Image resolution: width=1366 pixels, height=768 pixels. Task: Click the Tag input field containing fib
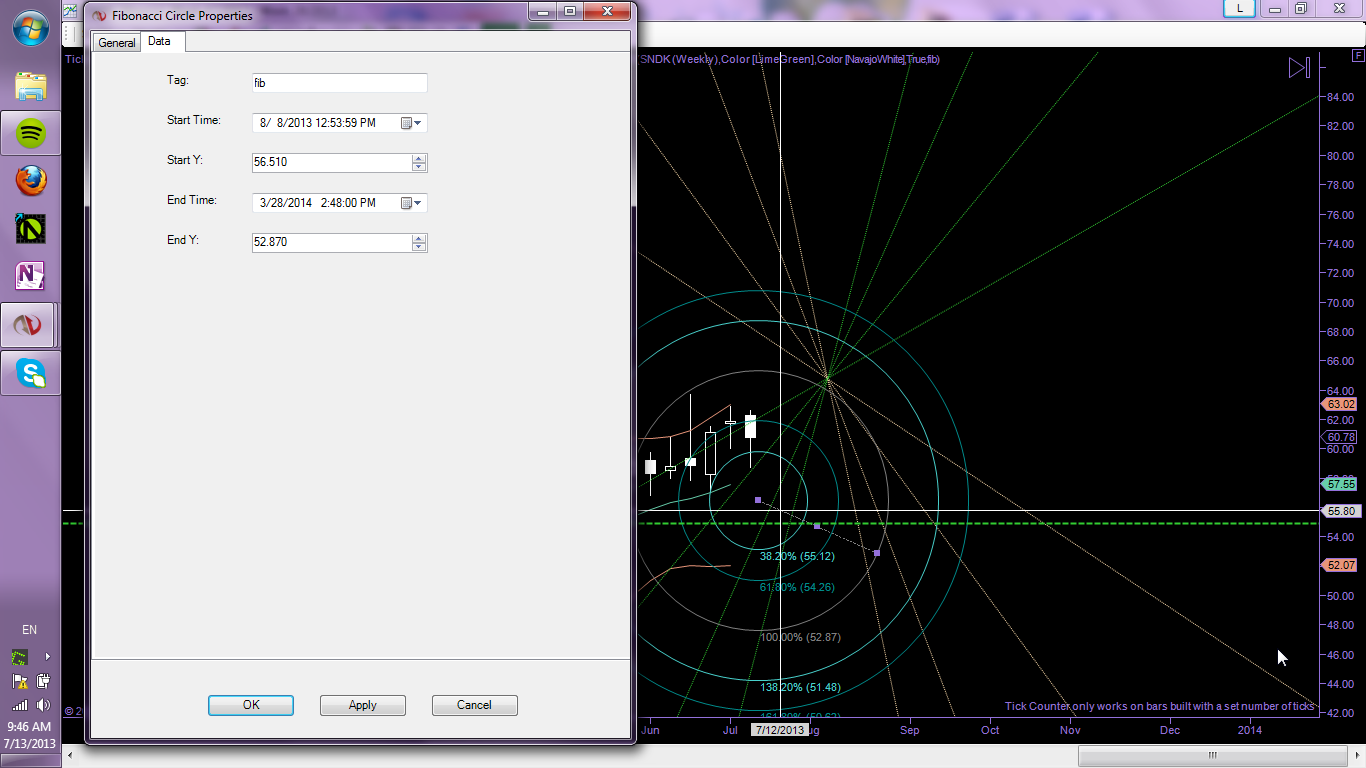pos(340,83)
